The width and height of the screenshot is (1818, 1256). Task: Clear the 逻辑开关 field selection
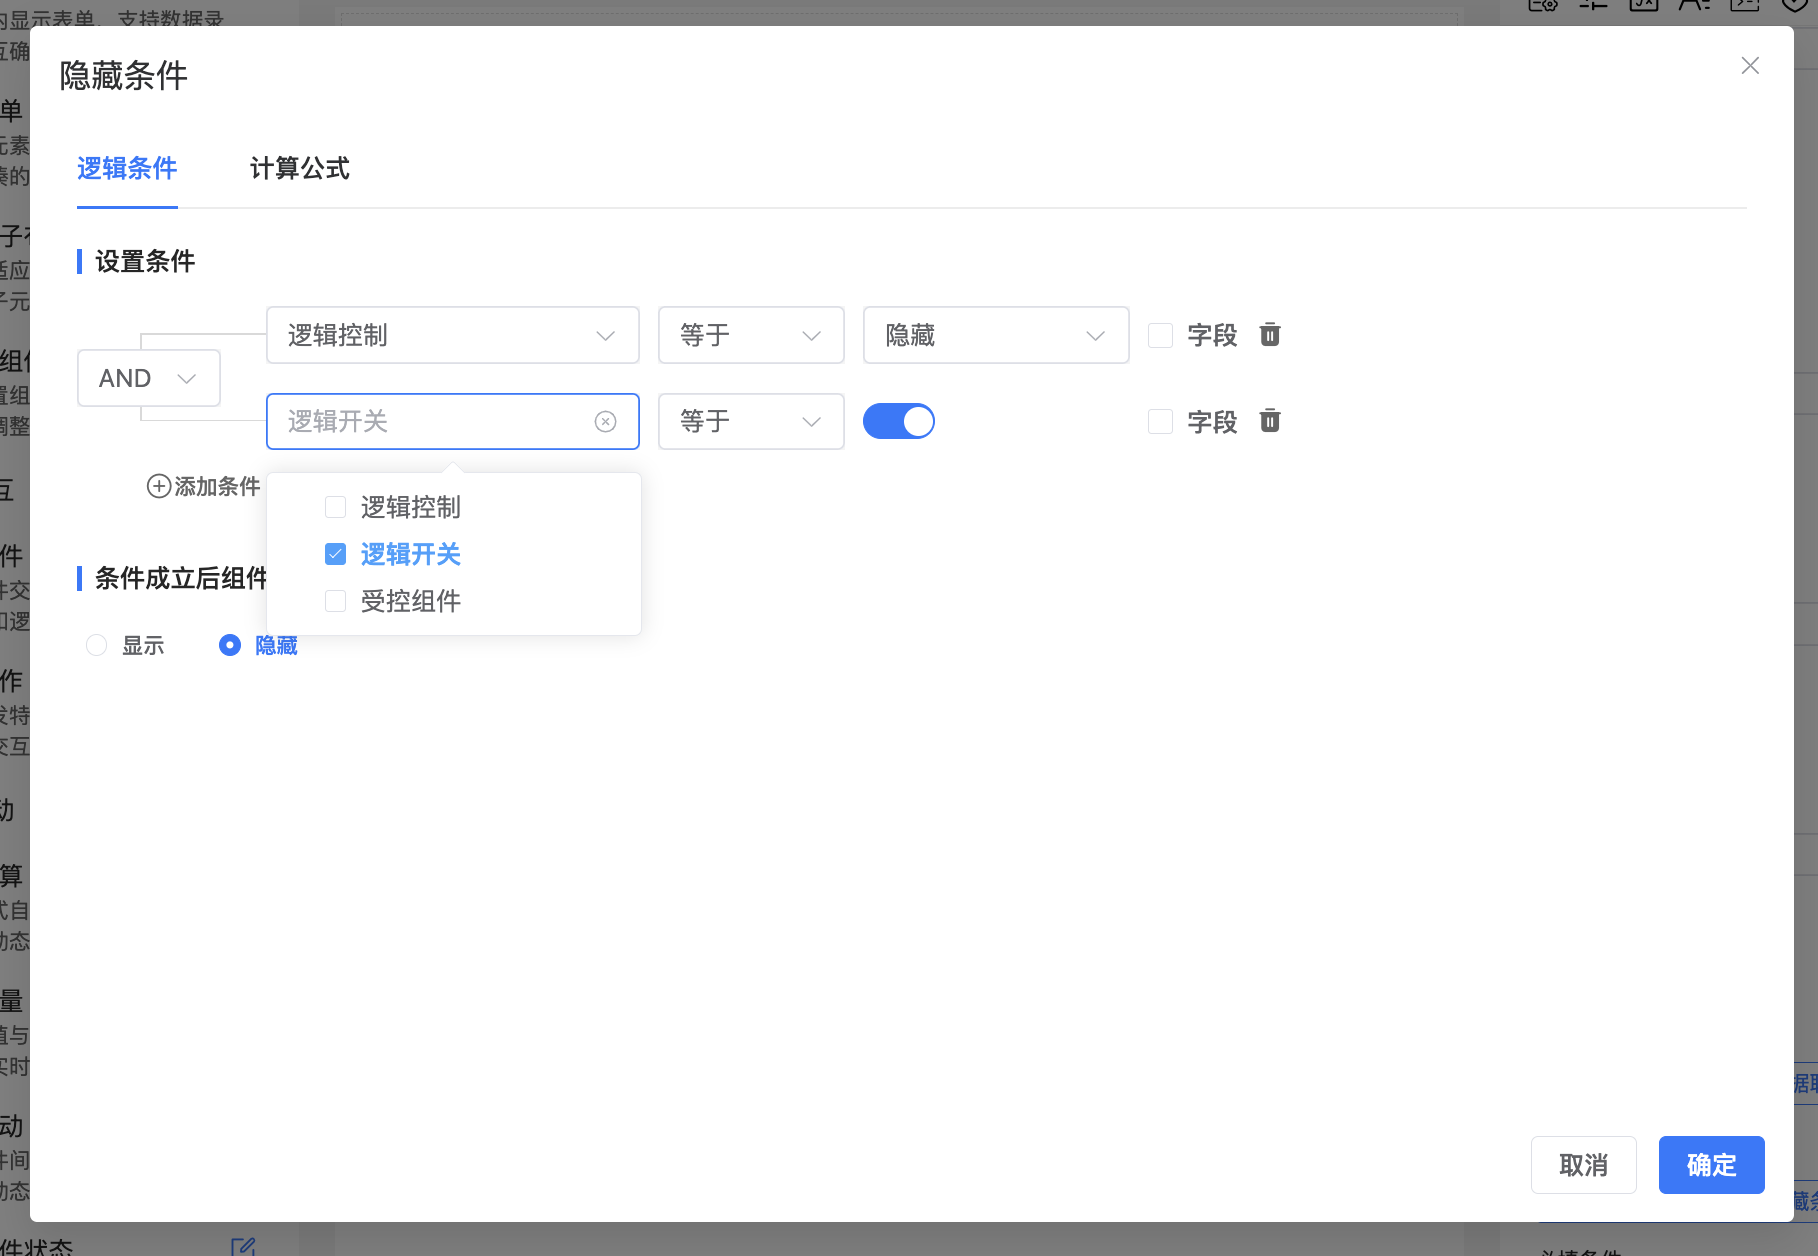605,422
